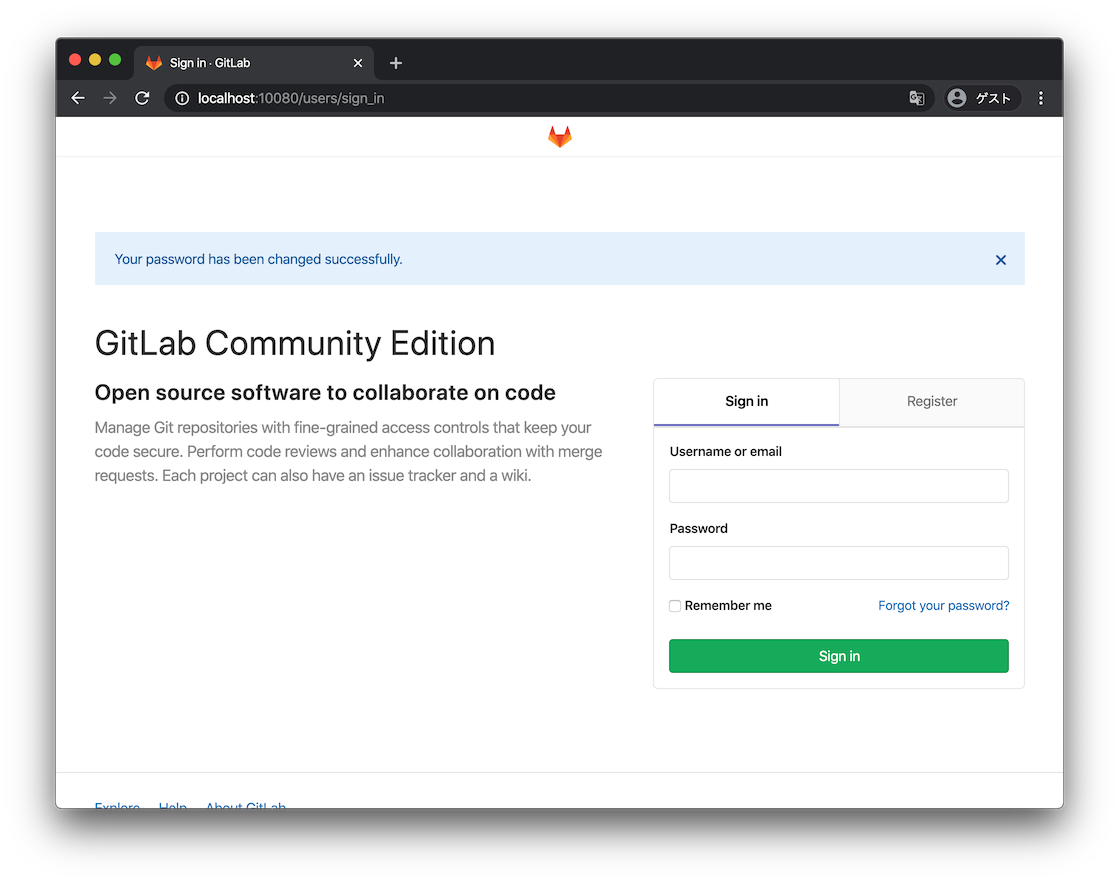
Task: Dismiss the password changed alert
Action: [x=1001, y=260]
